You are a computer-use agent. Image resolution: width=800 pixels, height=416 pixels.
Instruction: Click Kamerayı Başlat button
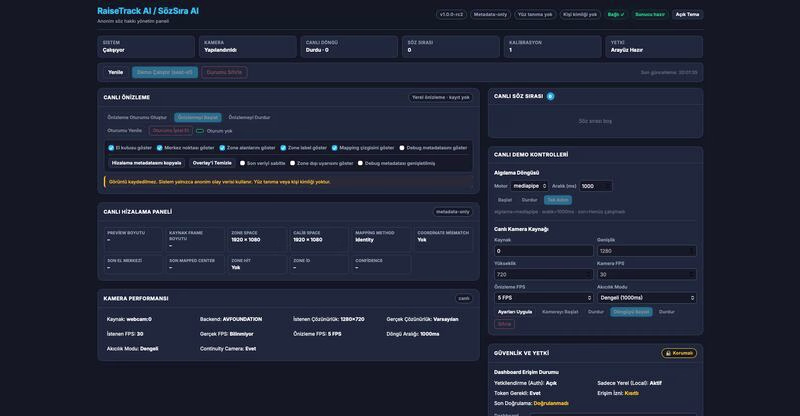tap(560, 312)
